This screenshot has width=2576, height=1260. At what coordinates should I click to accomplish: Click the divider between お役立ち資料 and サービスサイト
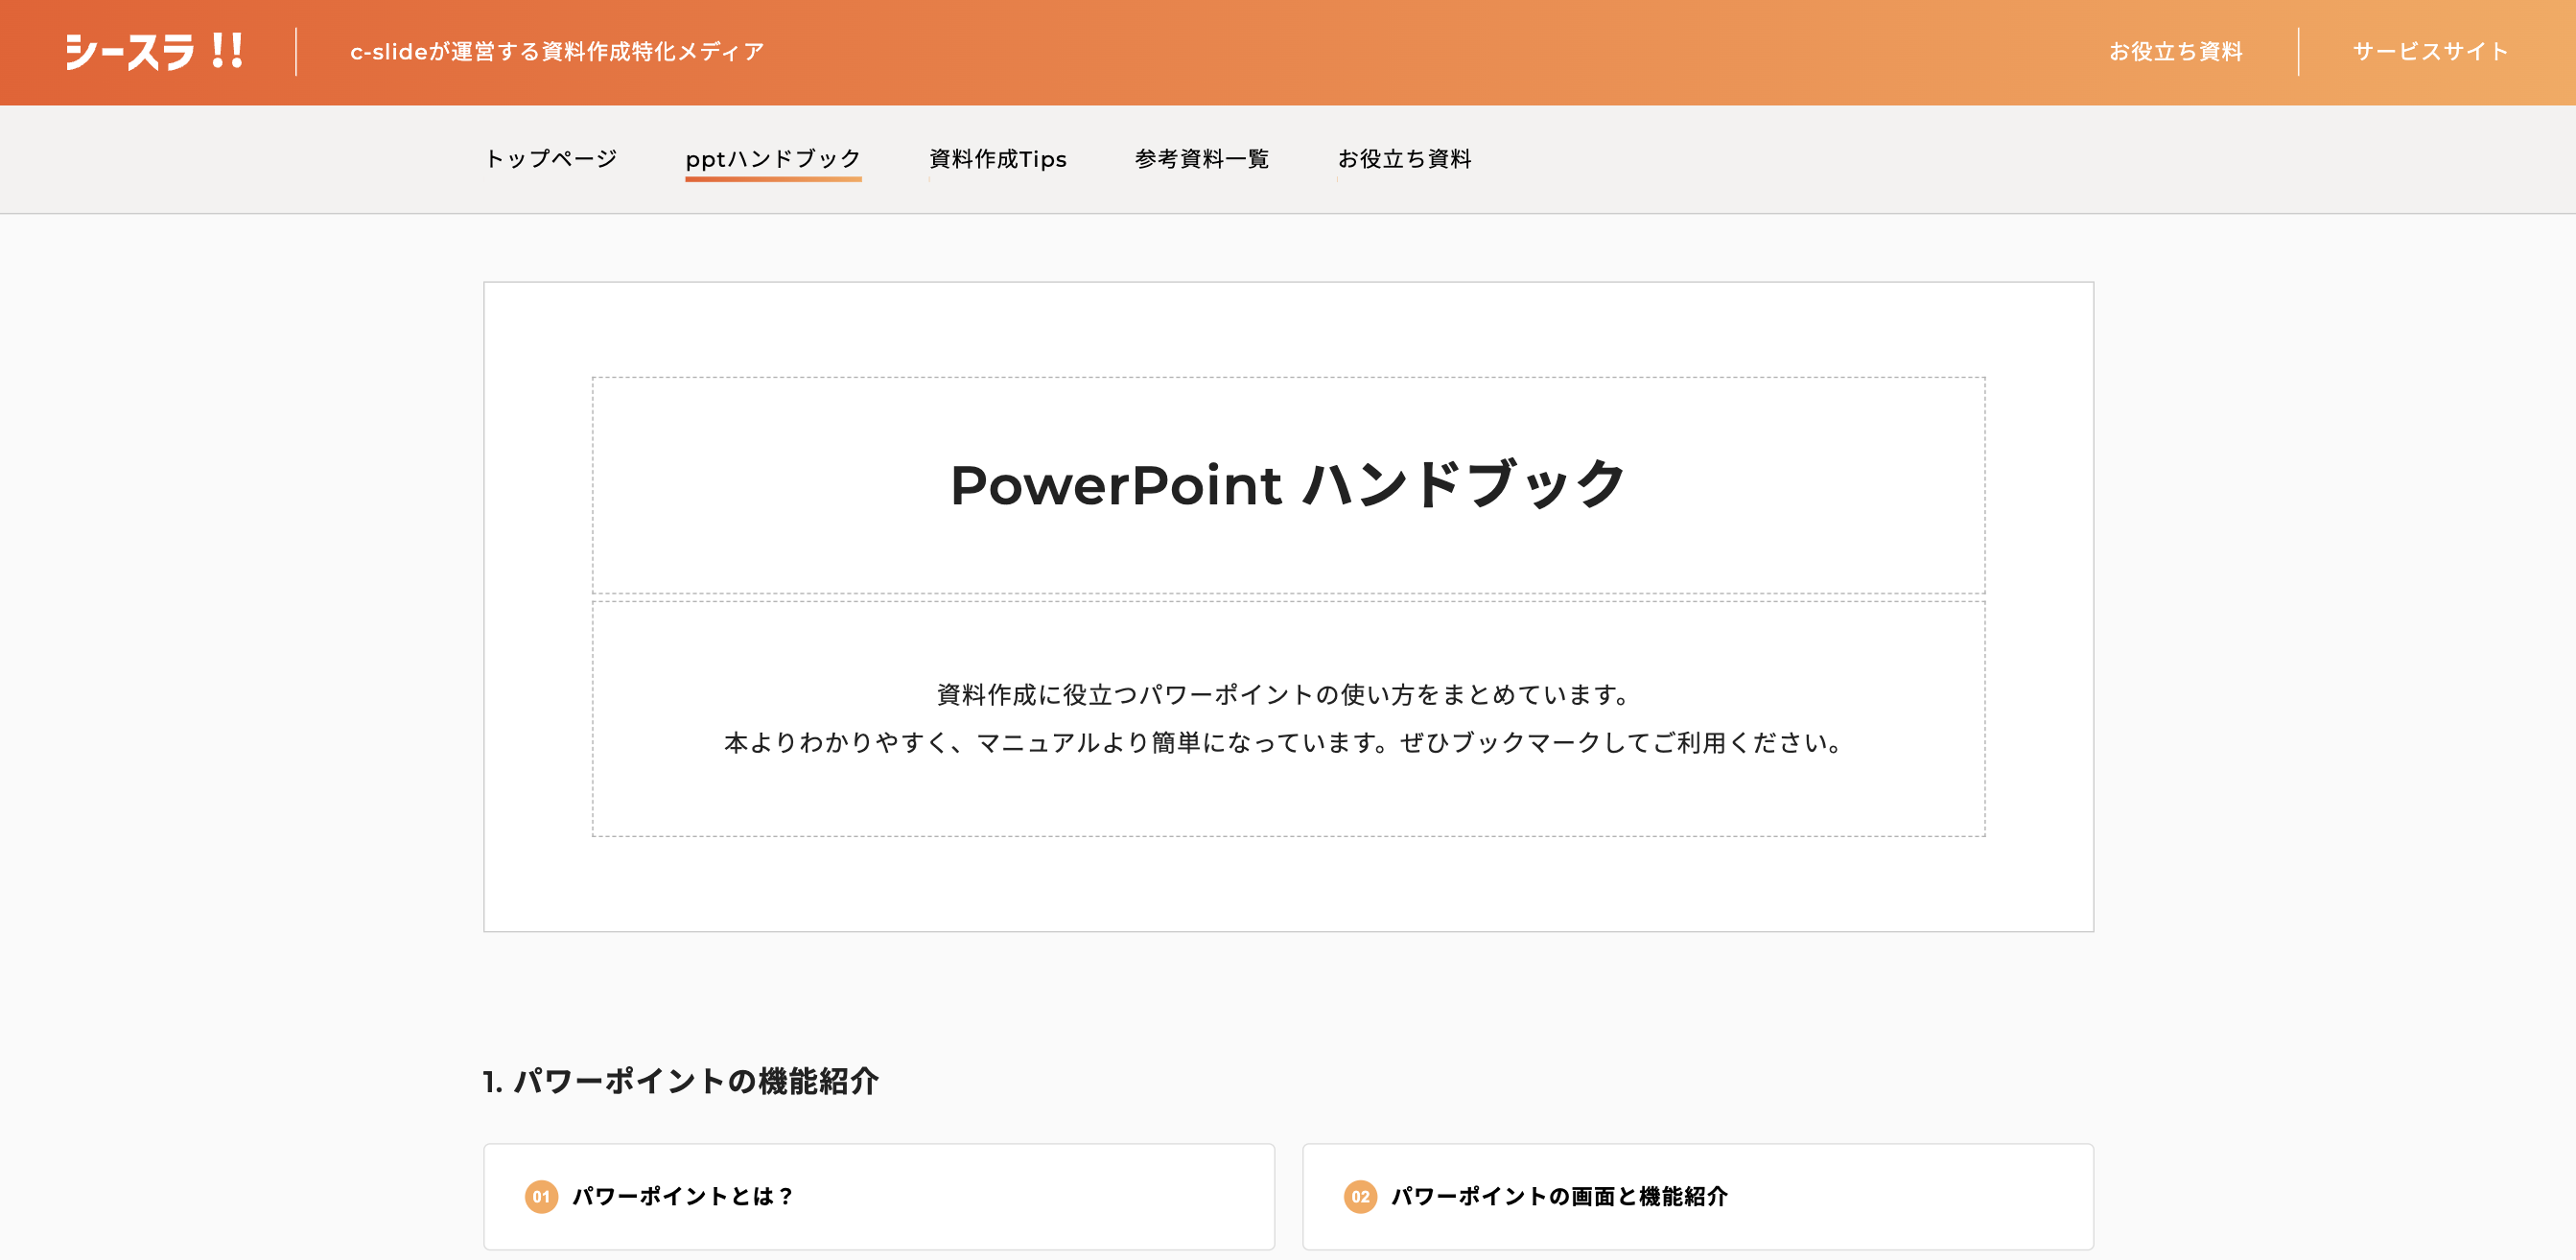tap(2298, 52)
